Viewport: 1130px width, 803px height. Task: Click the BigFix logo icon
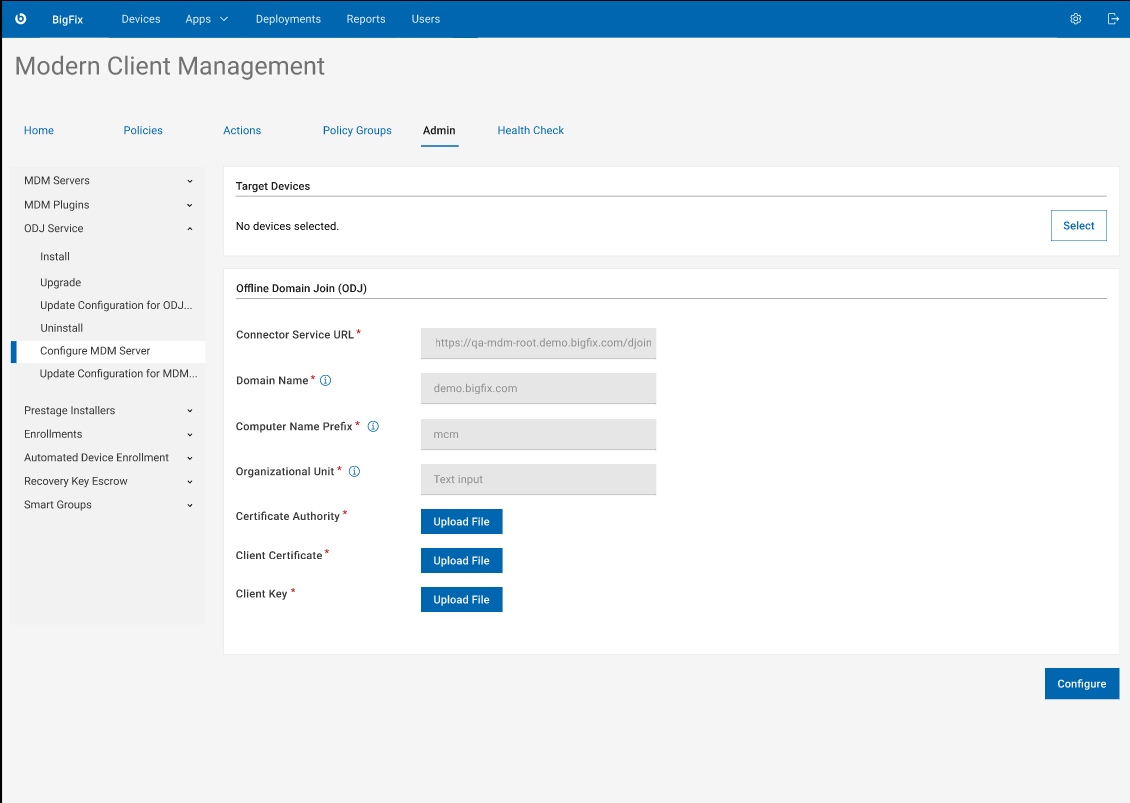(x=20, y=19)
